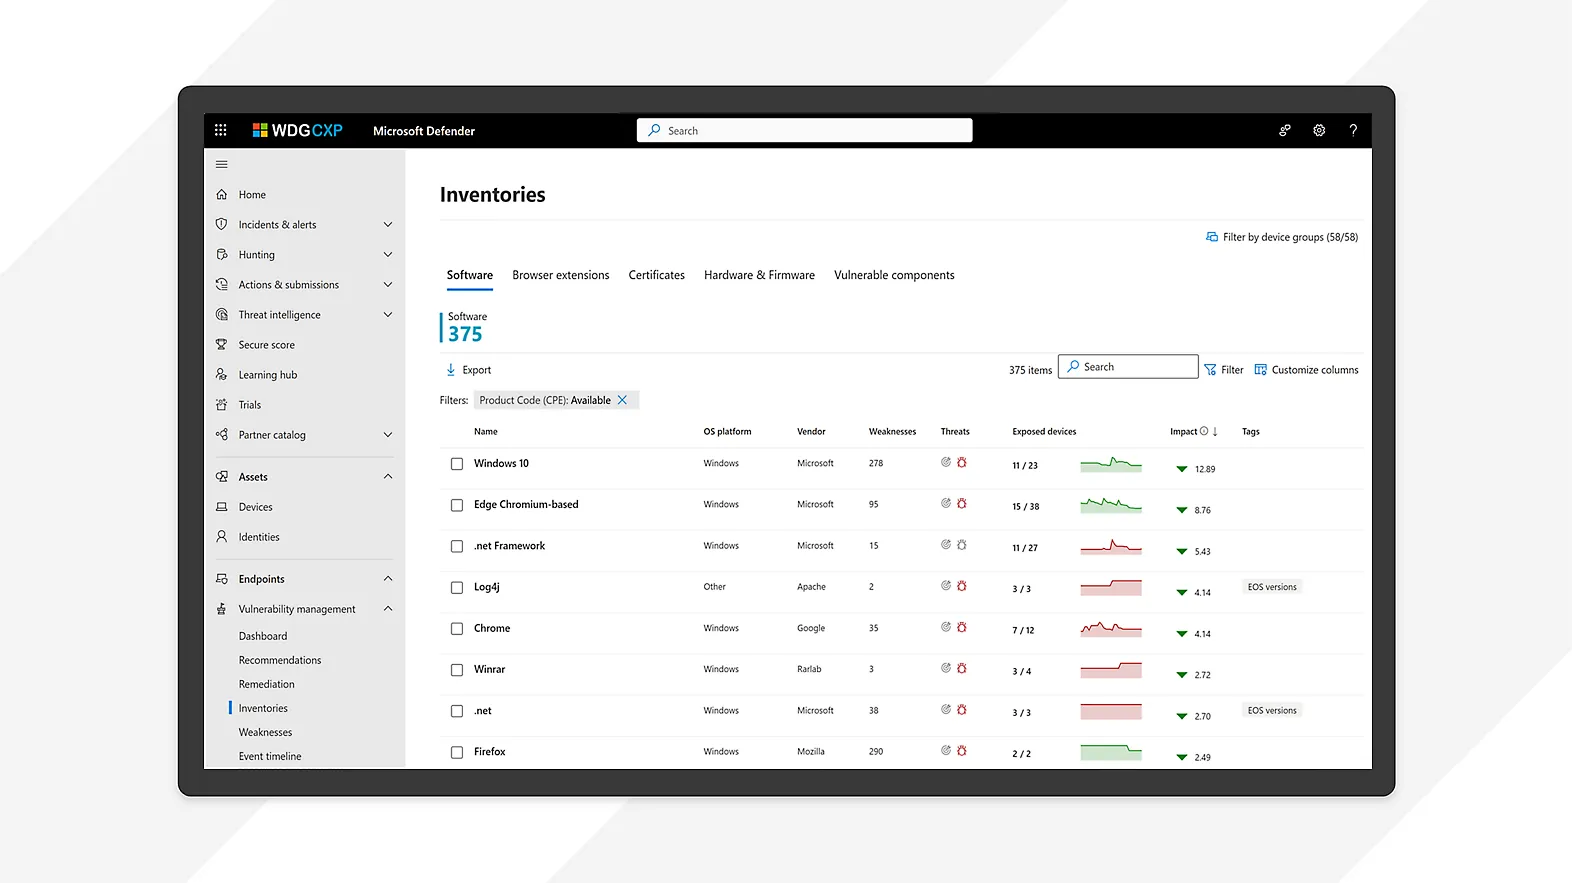Click the Endpoints icon in sidebar
The width and height of the screenshot is (1572, 883).
point(222,579)
